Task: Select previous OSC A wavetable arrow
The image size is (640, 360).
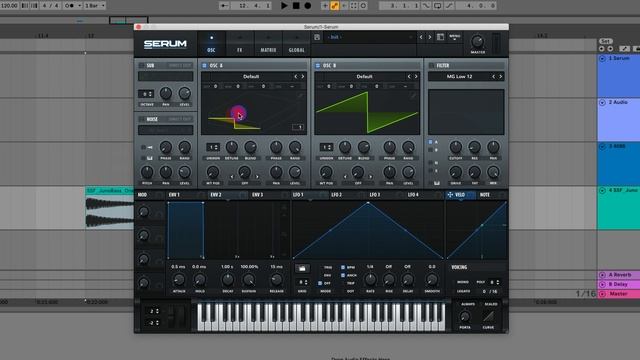Action: click(x=296, y=76)
